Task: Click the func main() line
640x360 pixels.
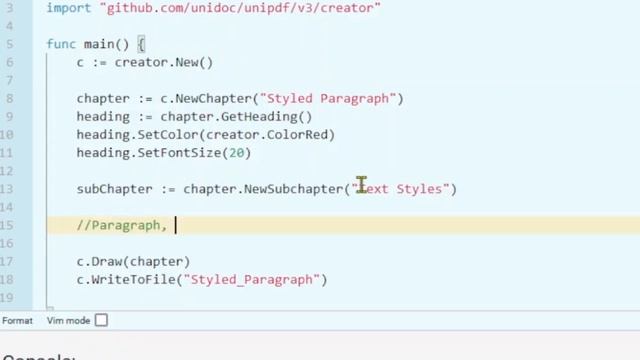Action: point(96,44)
